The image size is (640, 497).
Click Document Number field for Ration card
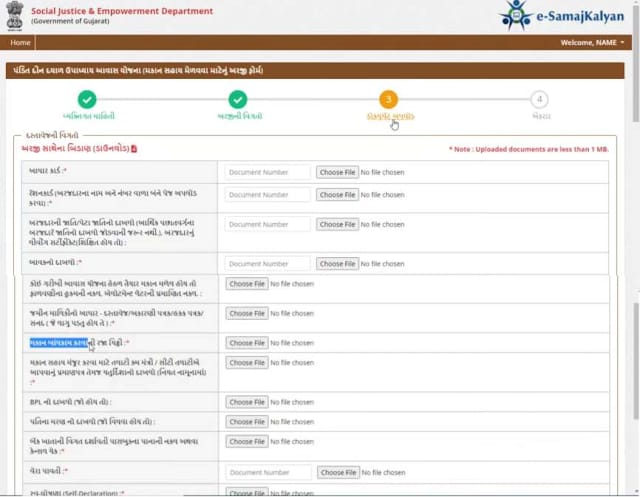[x=268, y=195]
